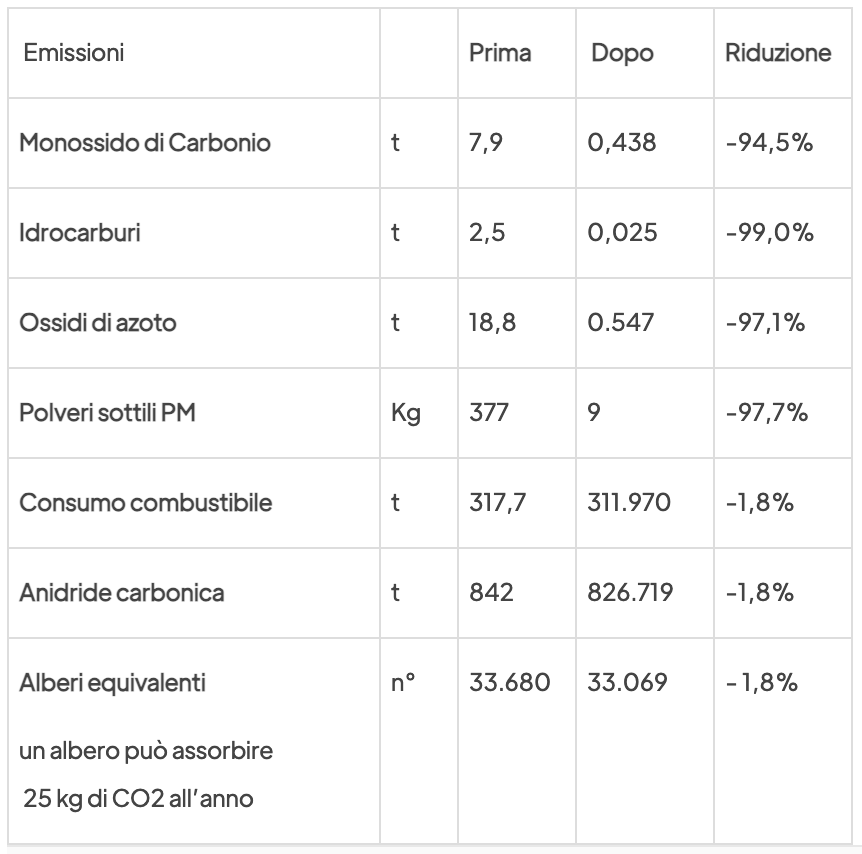Select the n° unit cell
Viewport: 862px width, 854px height.
click(403, 684)
